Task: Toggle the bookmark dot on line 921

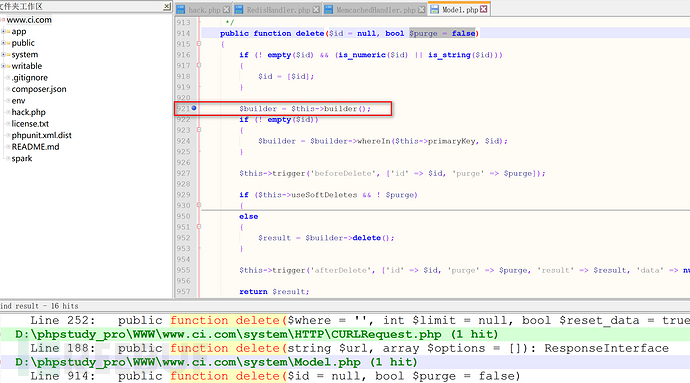Action: tap(194, 108)
